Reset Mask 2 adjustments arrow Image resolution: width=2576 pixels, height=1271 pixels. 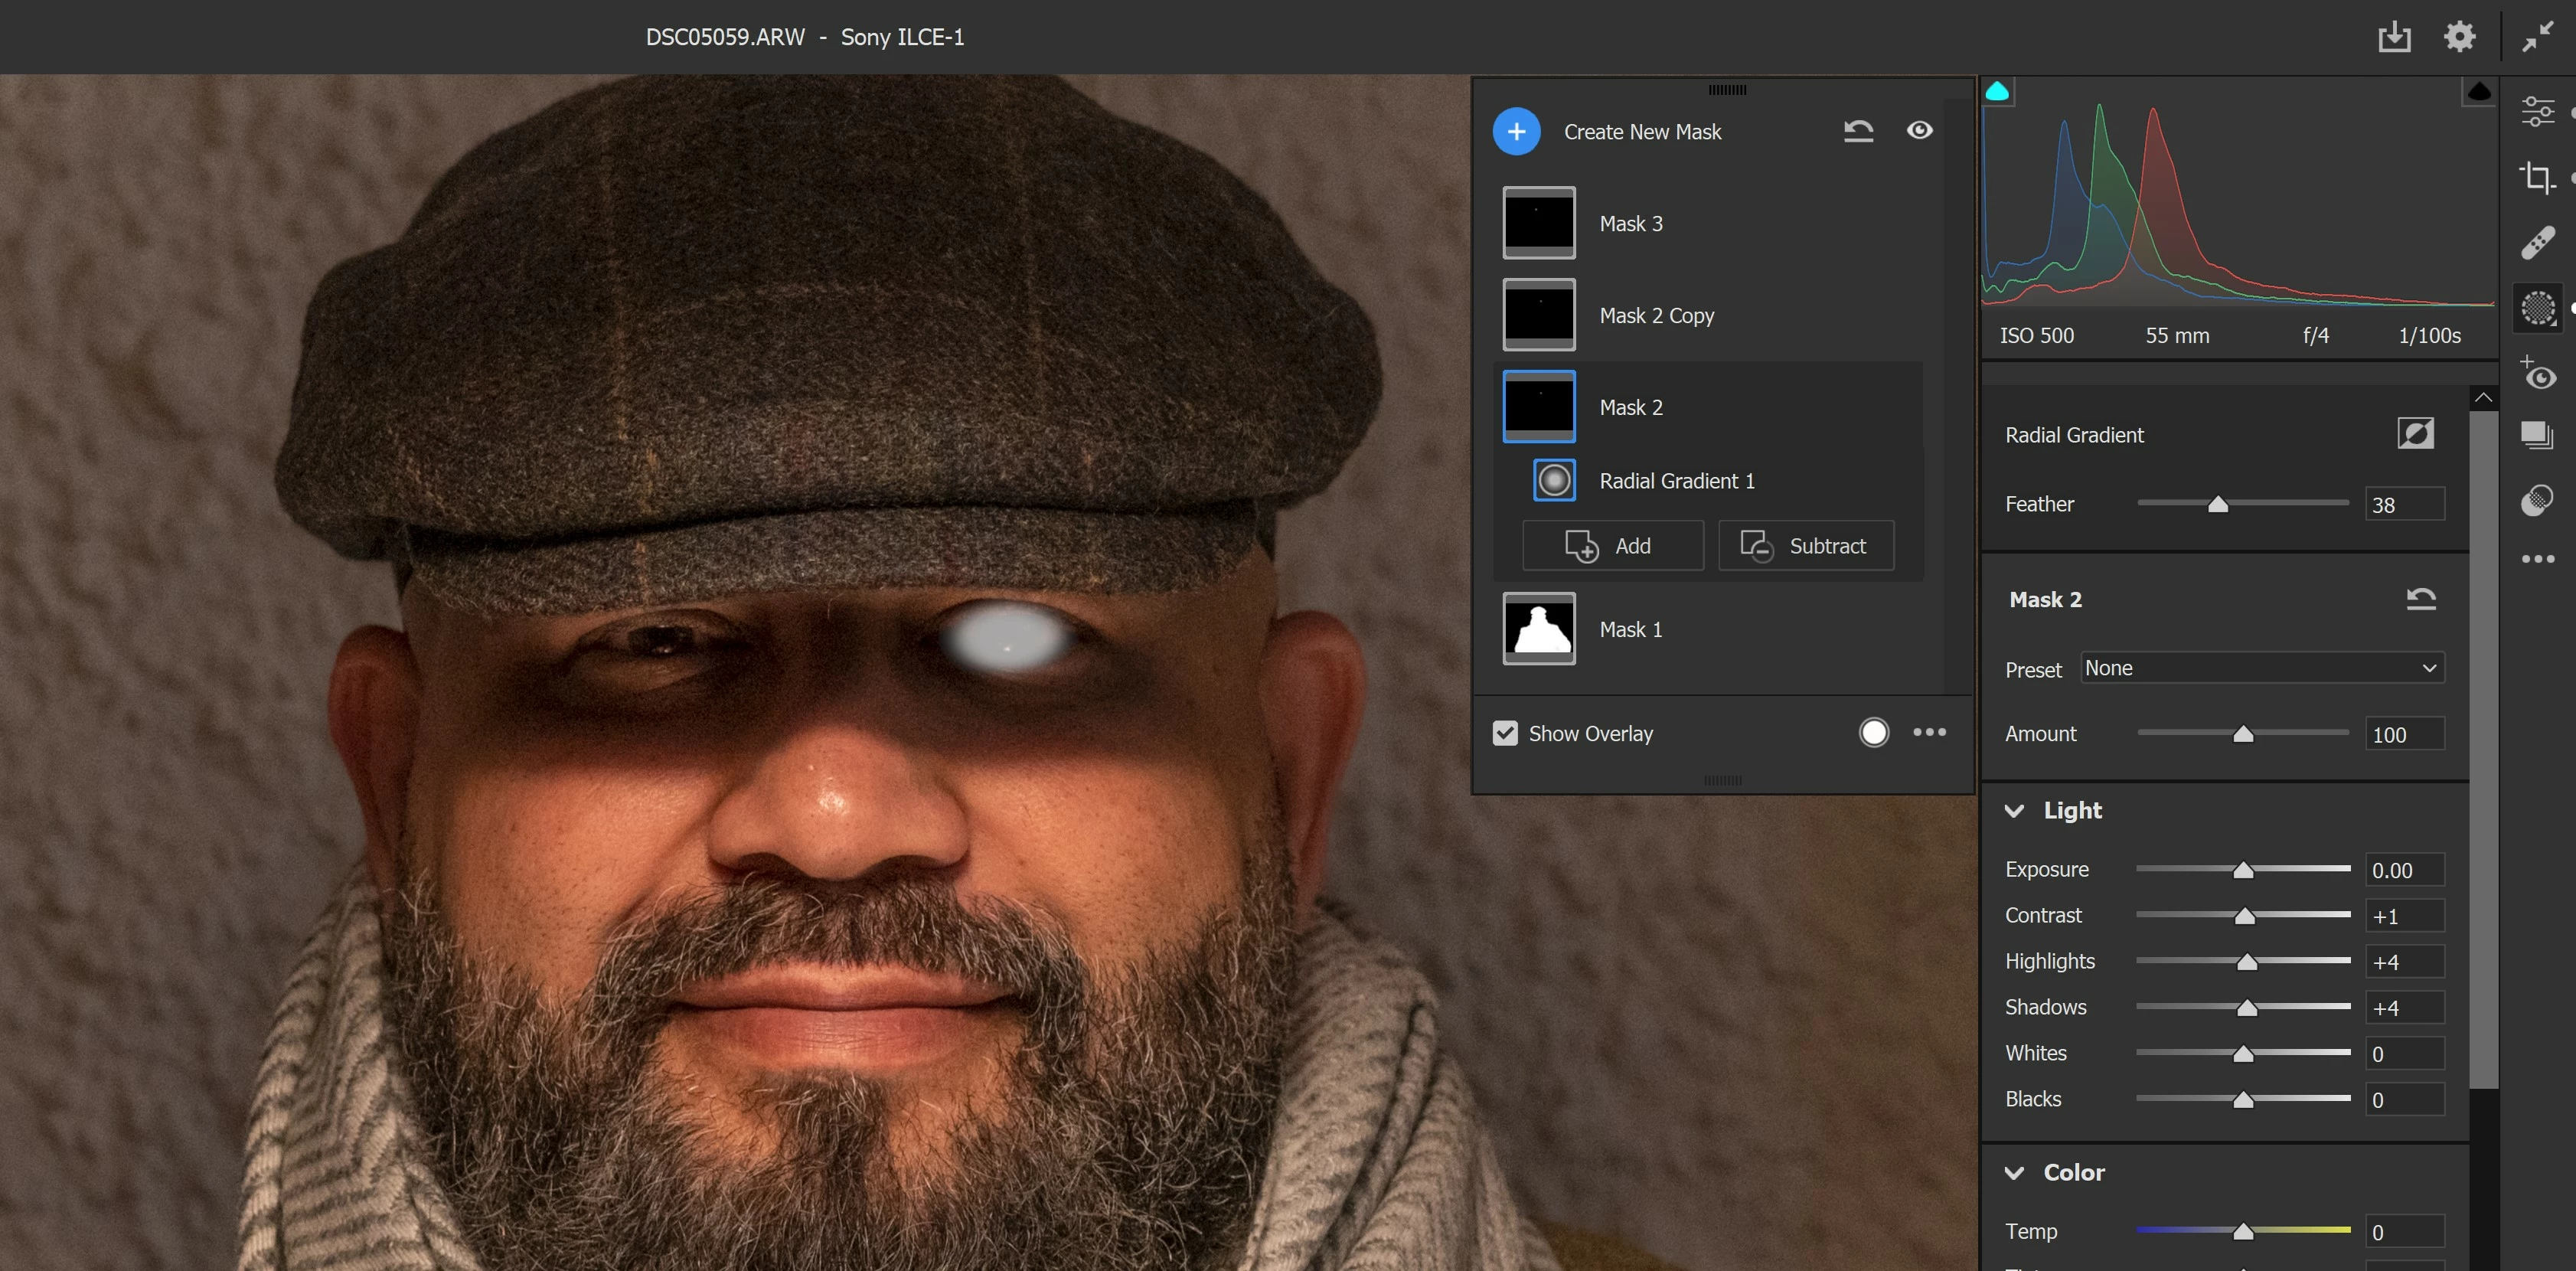coord(2420,598)
